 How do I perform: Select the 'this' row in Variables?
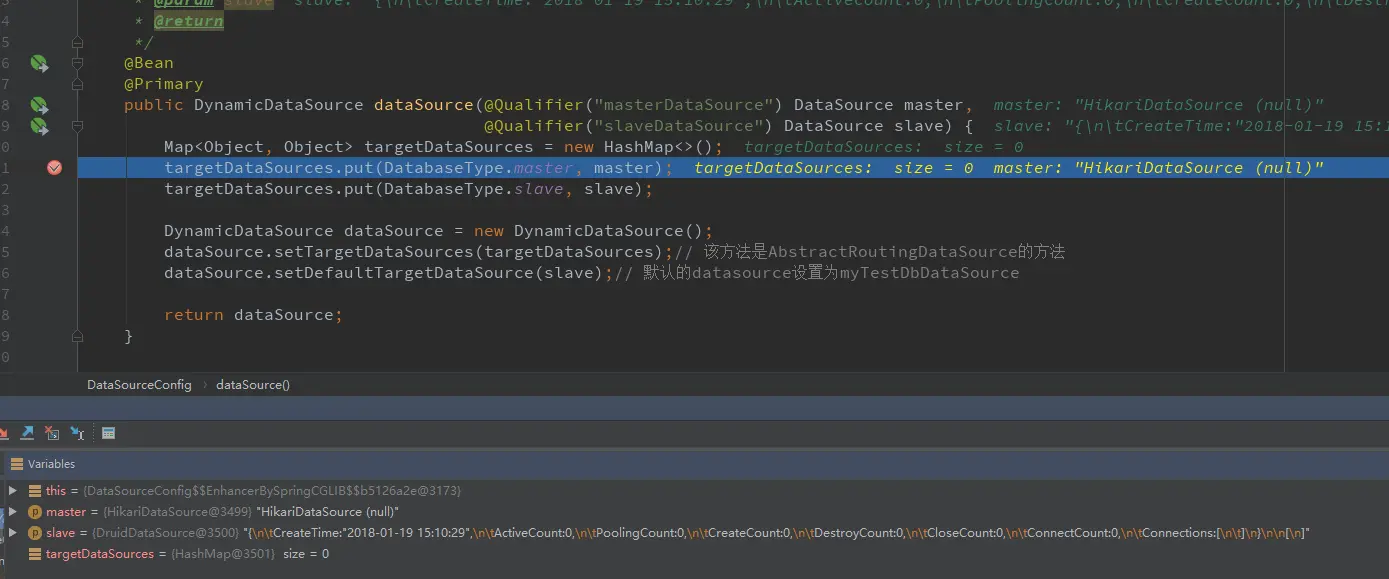pos(694,491)
